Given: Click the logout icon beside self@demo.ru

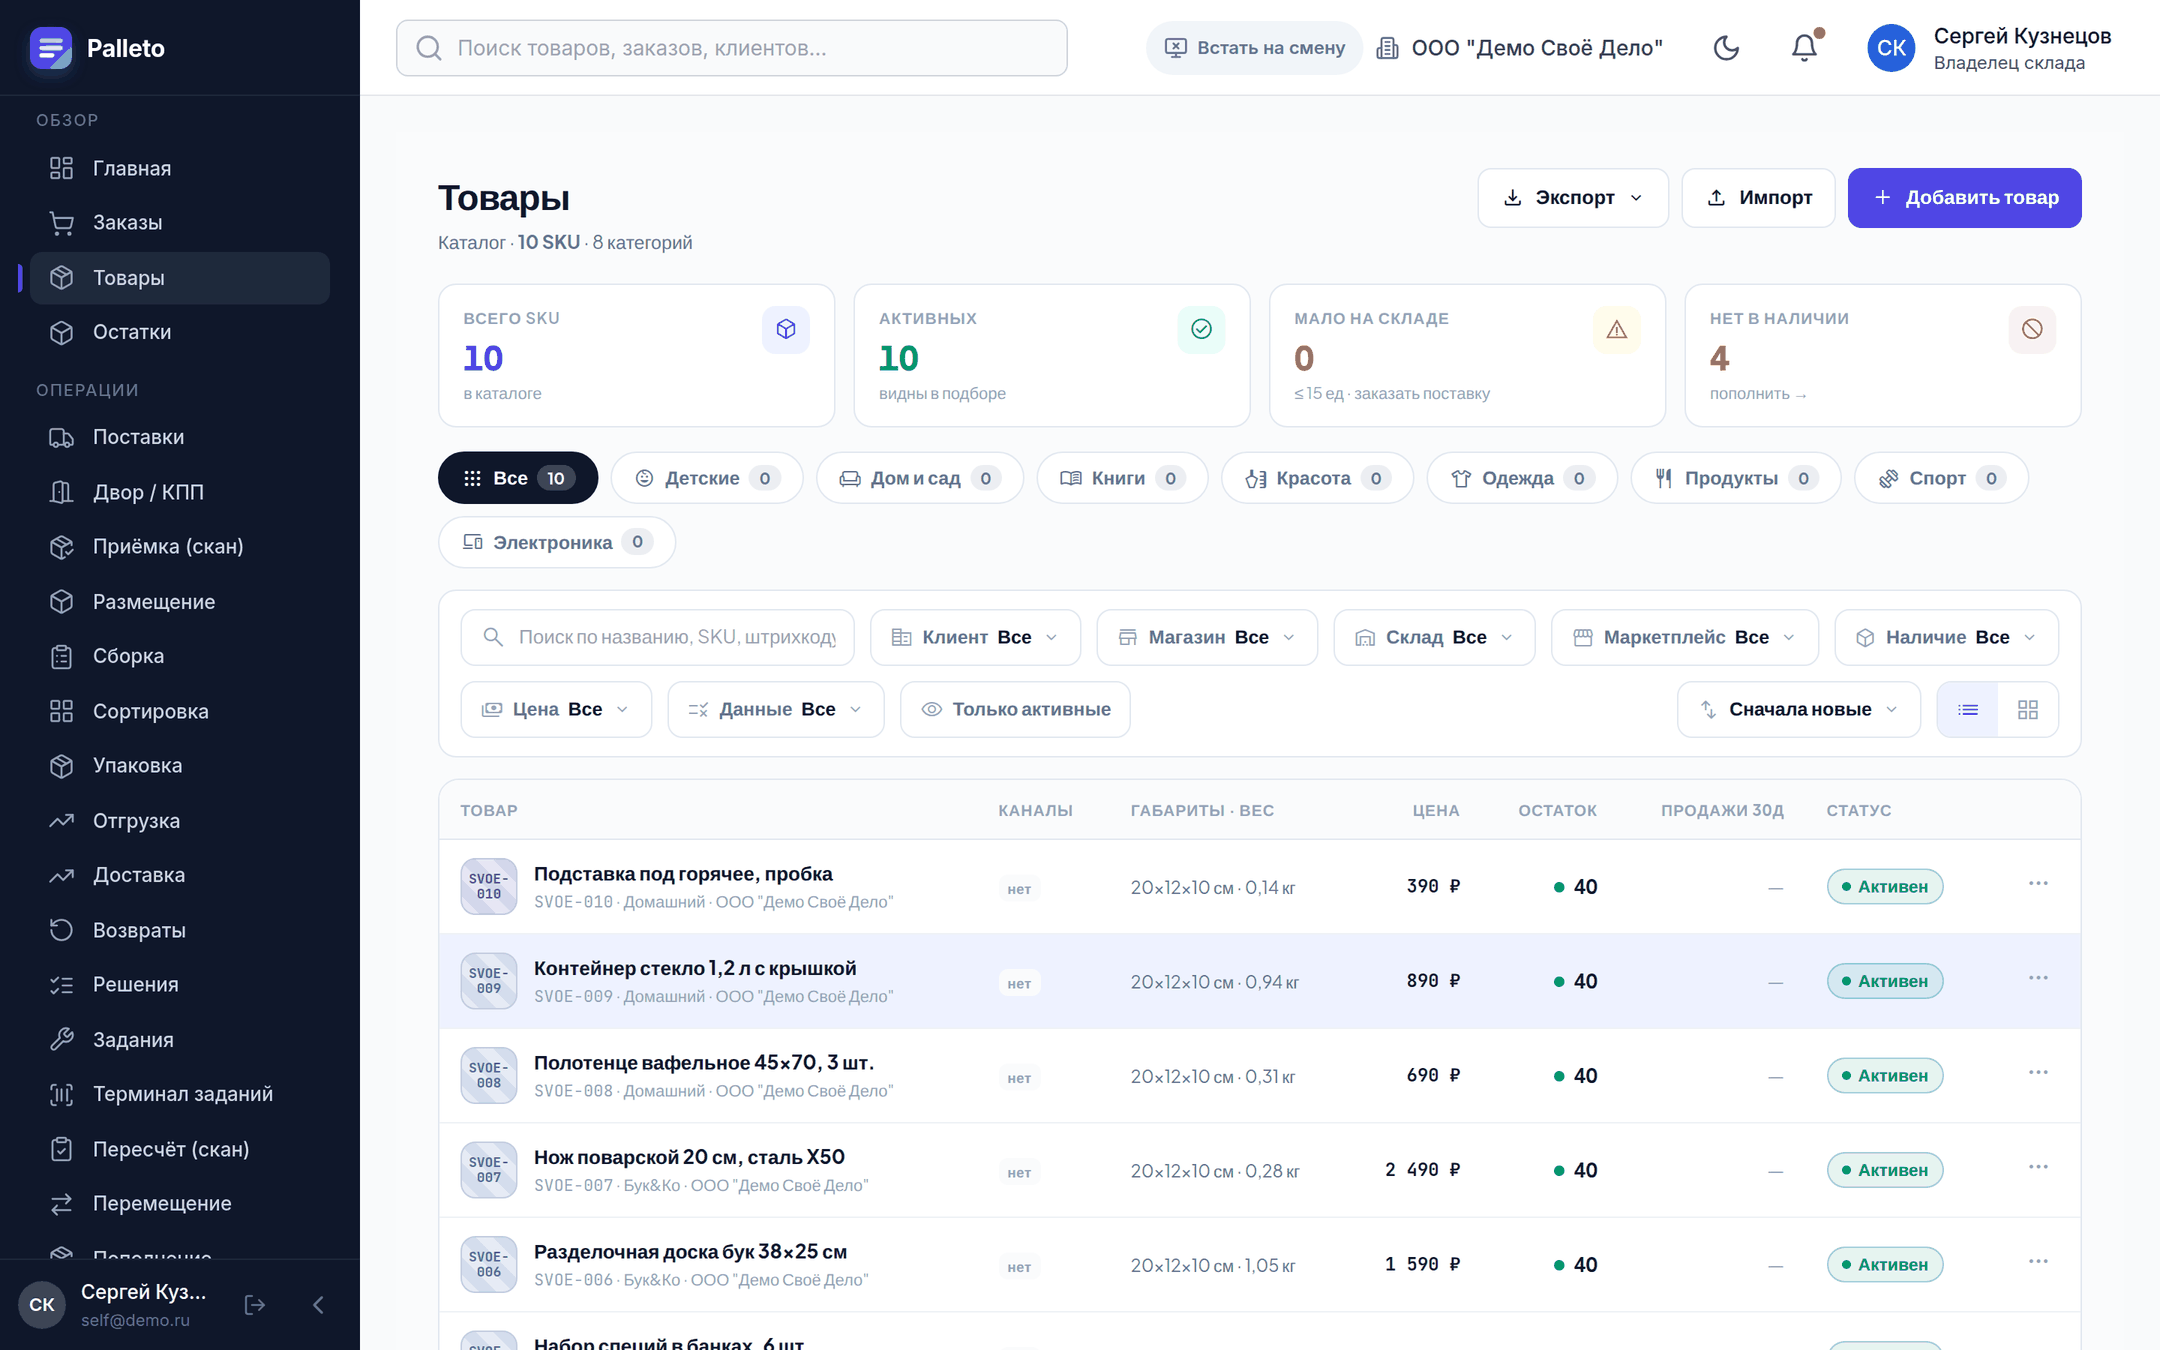Looking at the screenshot, I should tap(255, 1305).
